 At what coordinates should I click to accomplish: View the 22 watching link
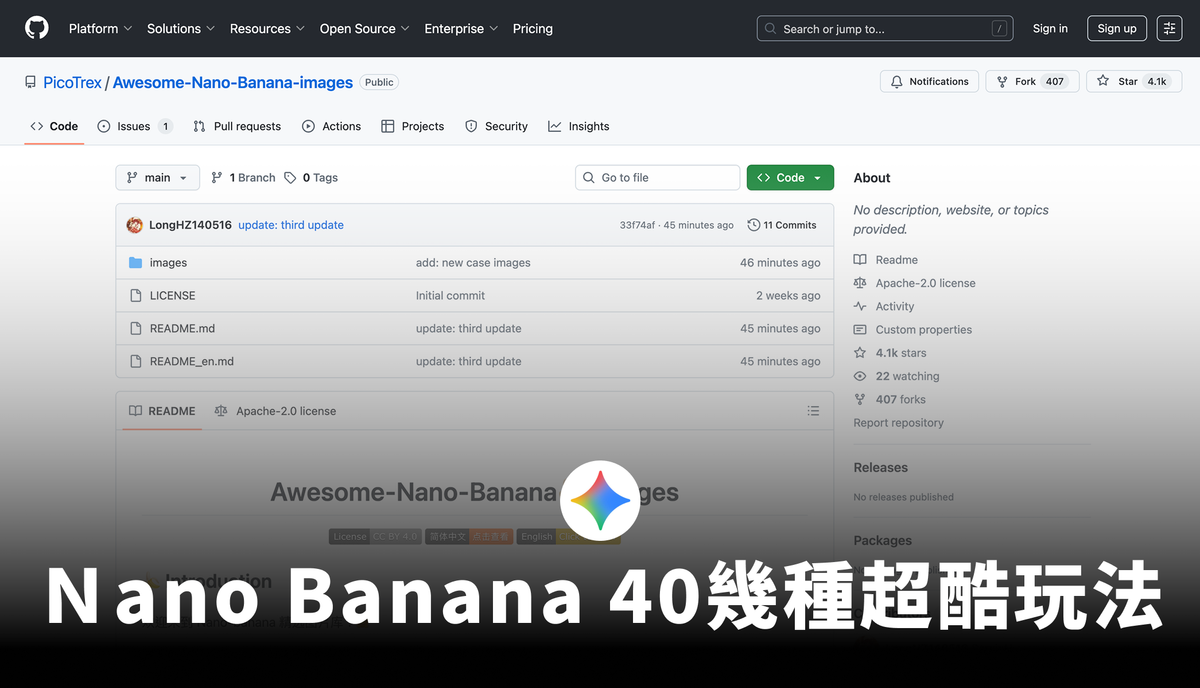click(897, 376)
